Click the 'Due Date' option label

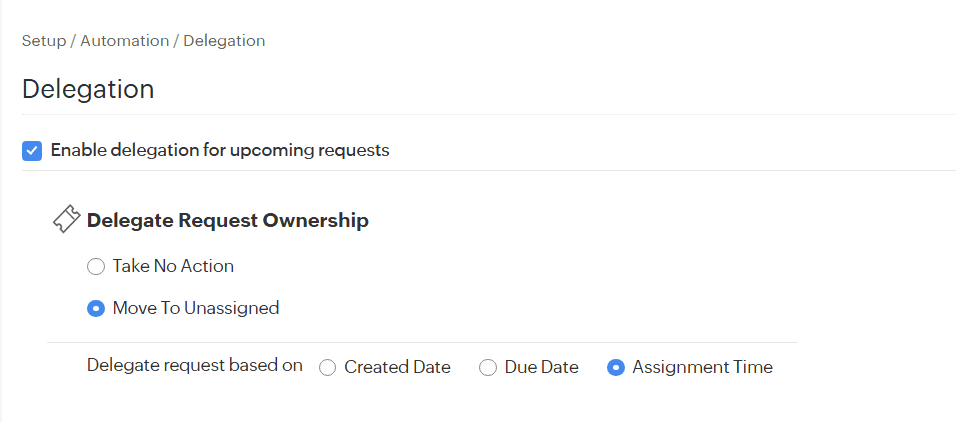541,368
